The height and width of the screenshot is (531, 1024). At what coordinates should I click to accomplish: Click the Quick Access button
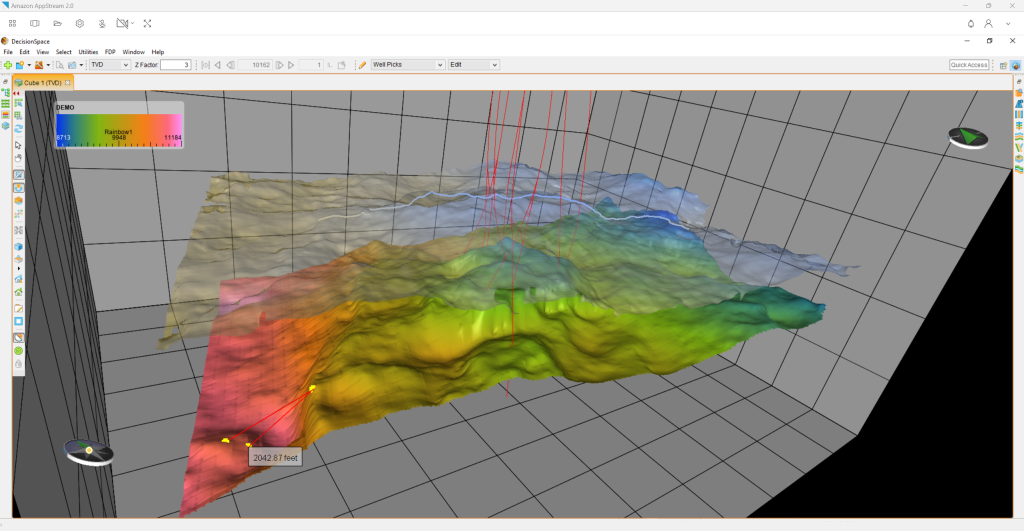969,65
